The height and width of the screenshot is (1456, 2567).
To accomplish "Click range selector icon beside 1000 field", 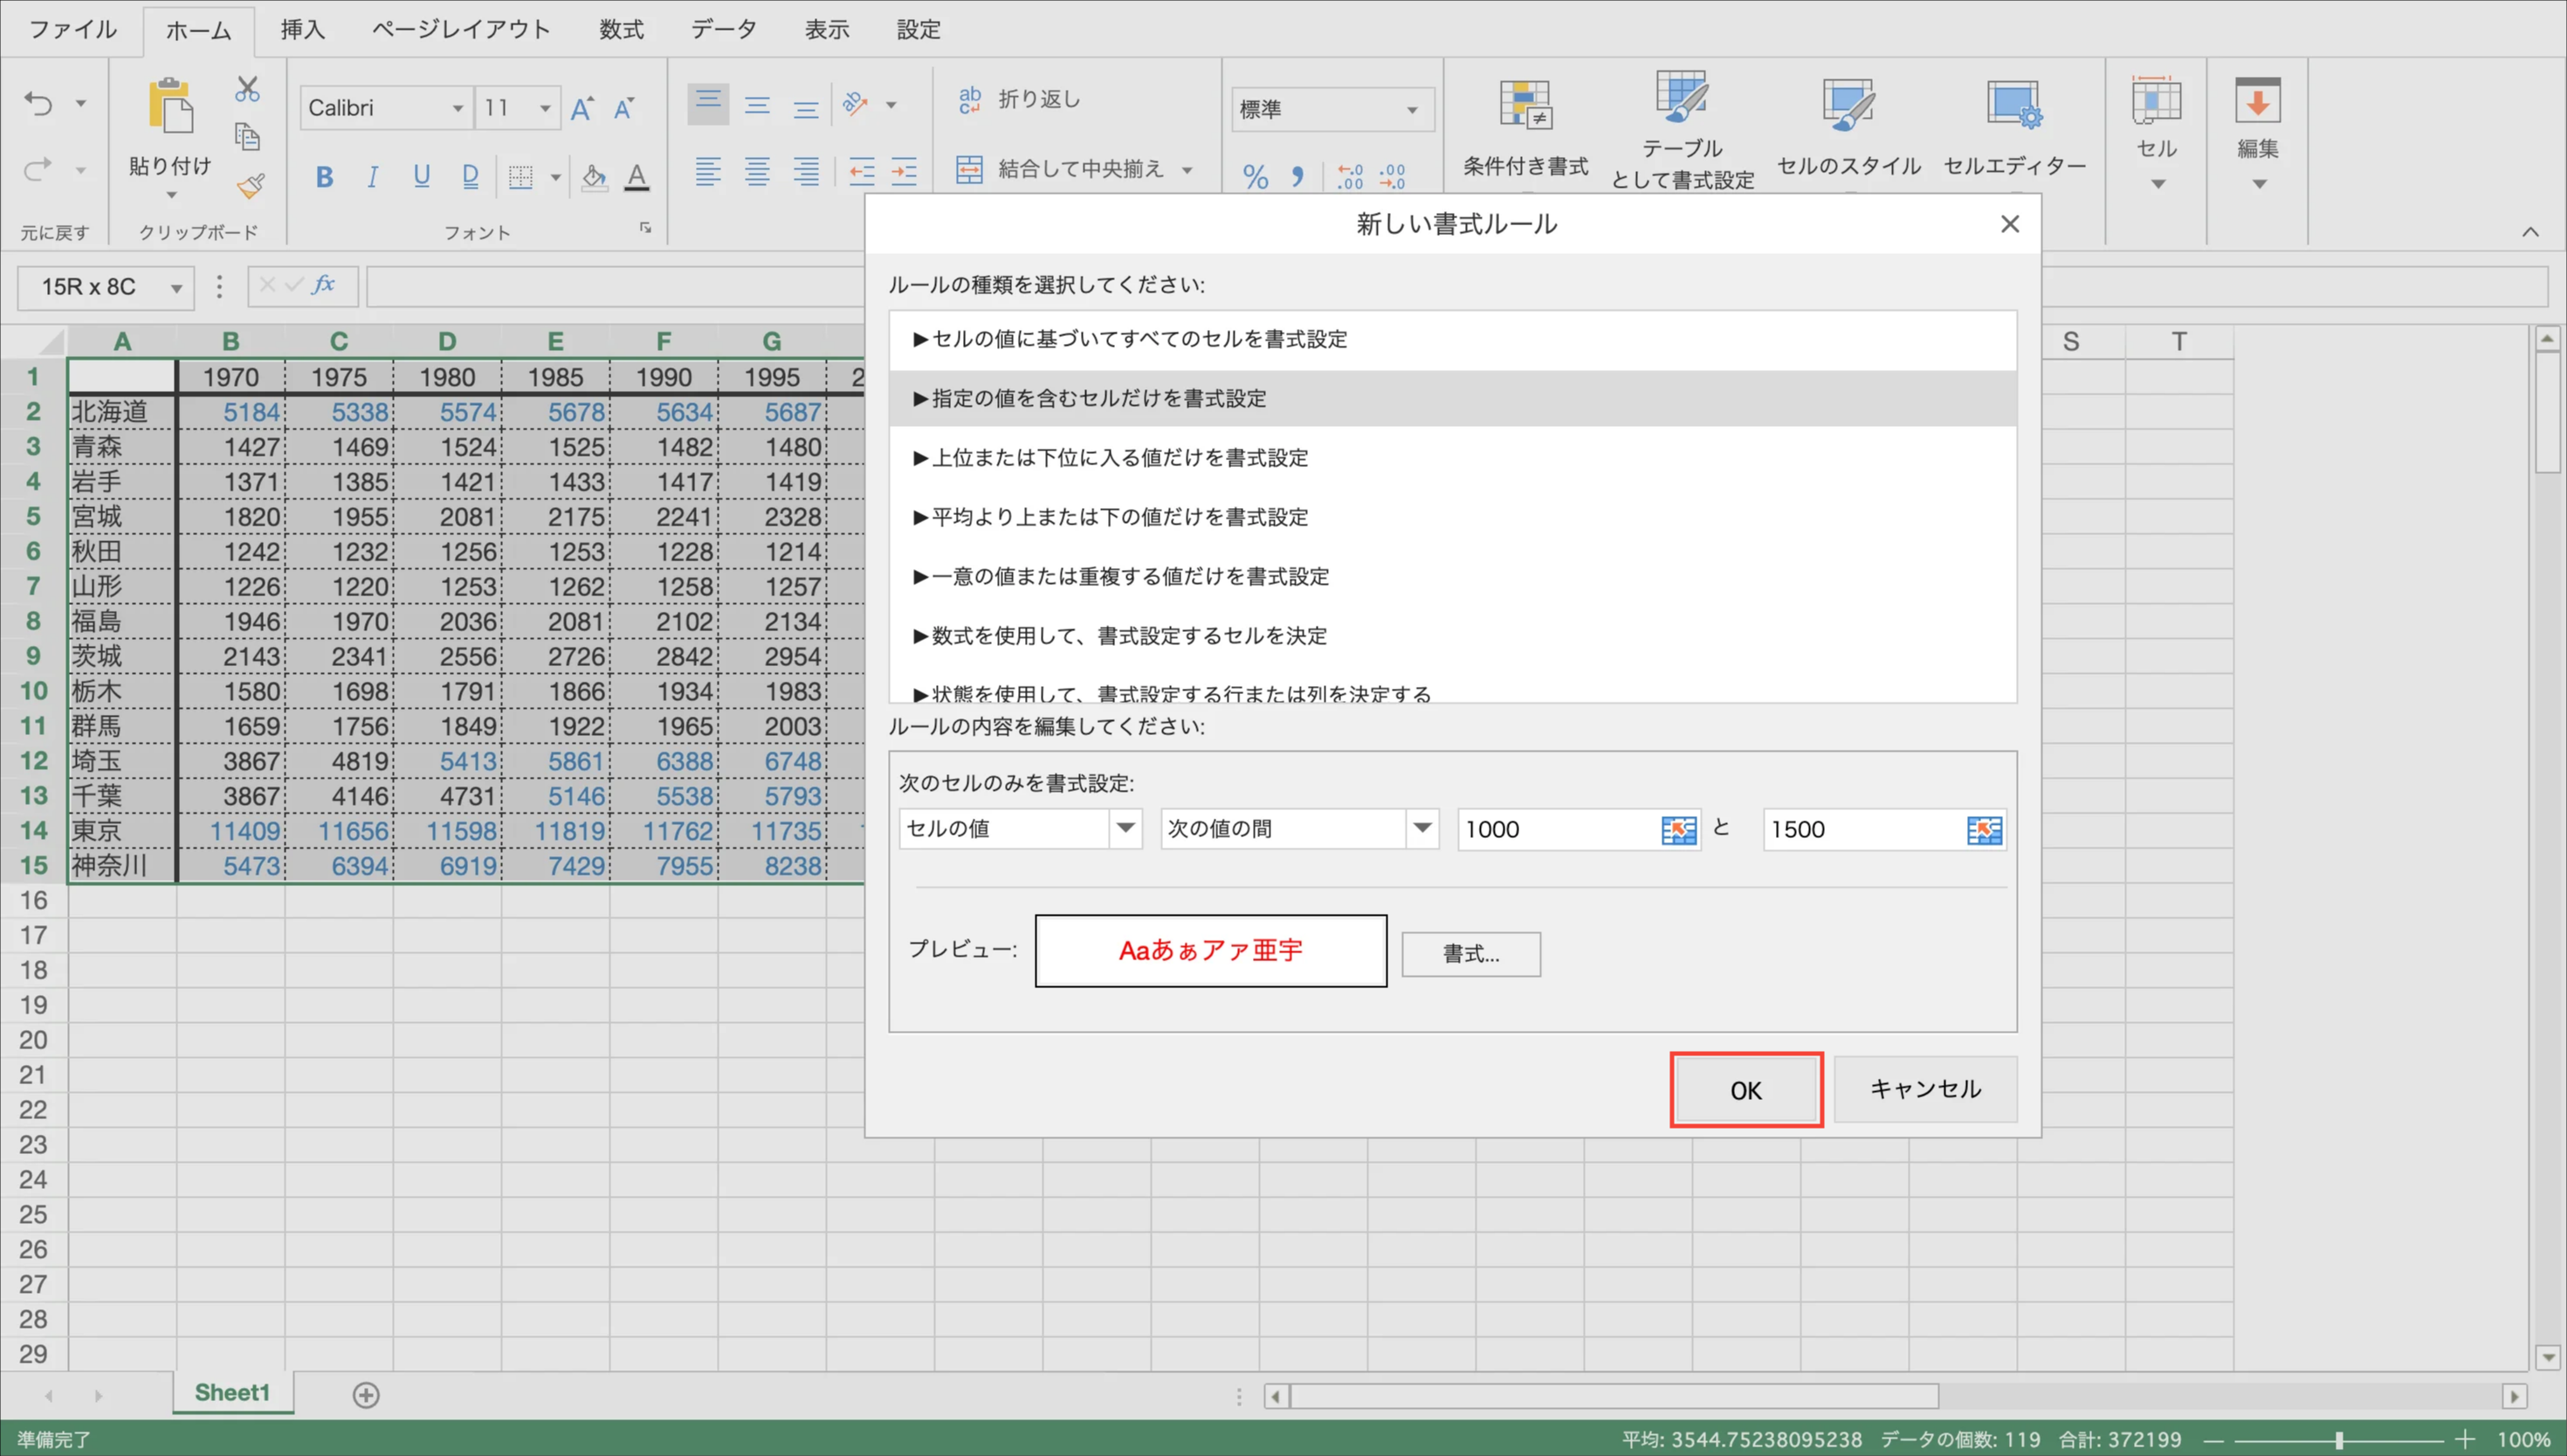I will click(x=1678, y=830).
